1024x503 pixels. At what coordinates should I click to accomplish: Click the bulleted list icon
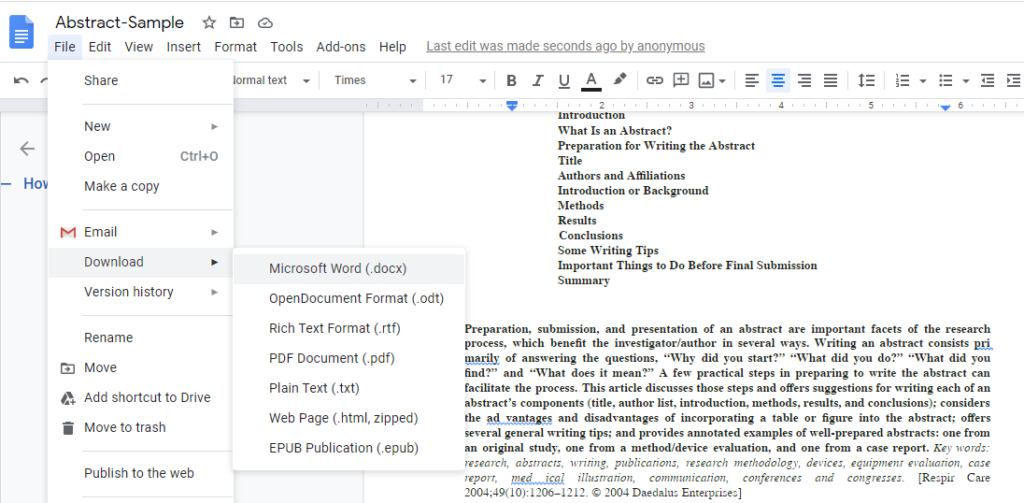point(946,80)
